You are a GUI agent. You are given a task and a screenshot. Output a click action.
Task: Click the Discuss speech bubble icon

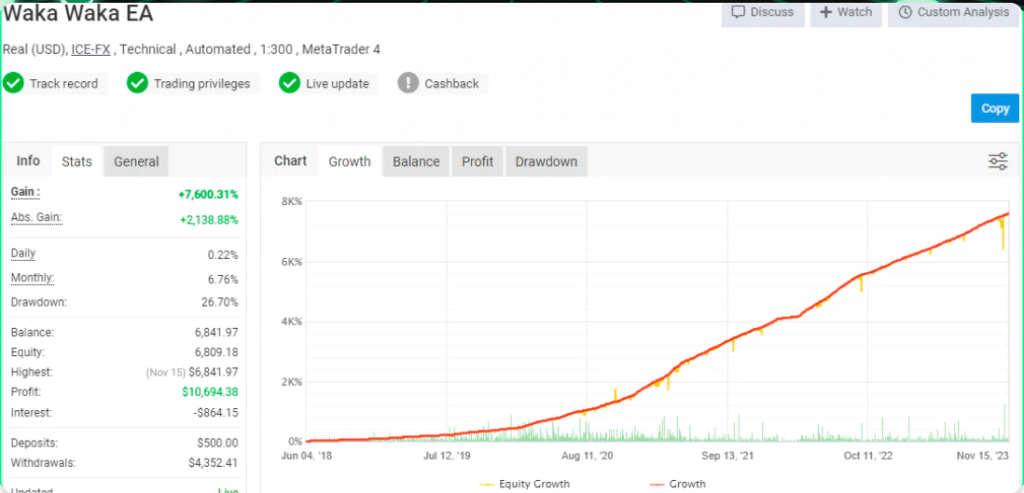[x=738, y=12]
